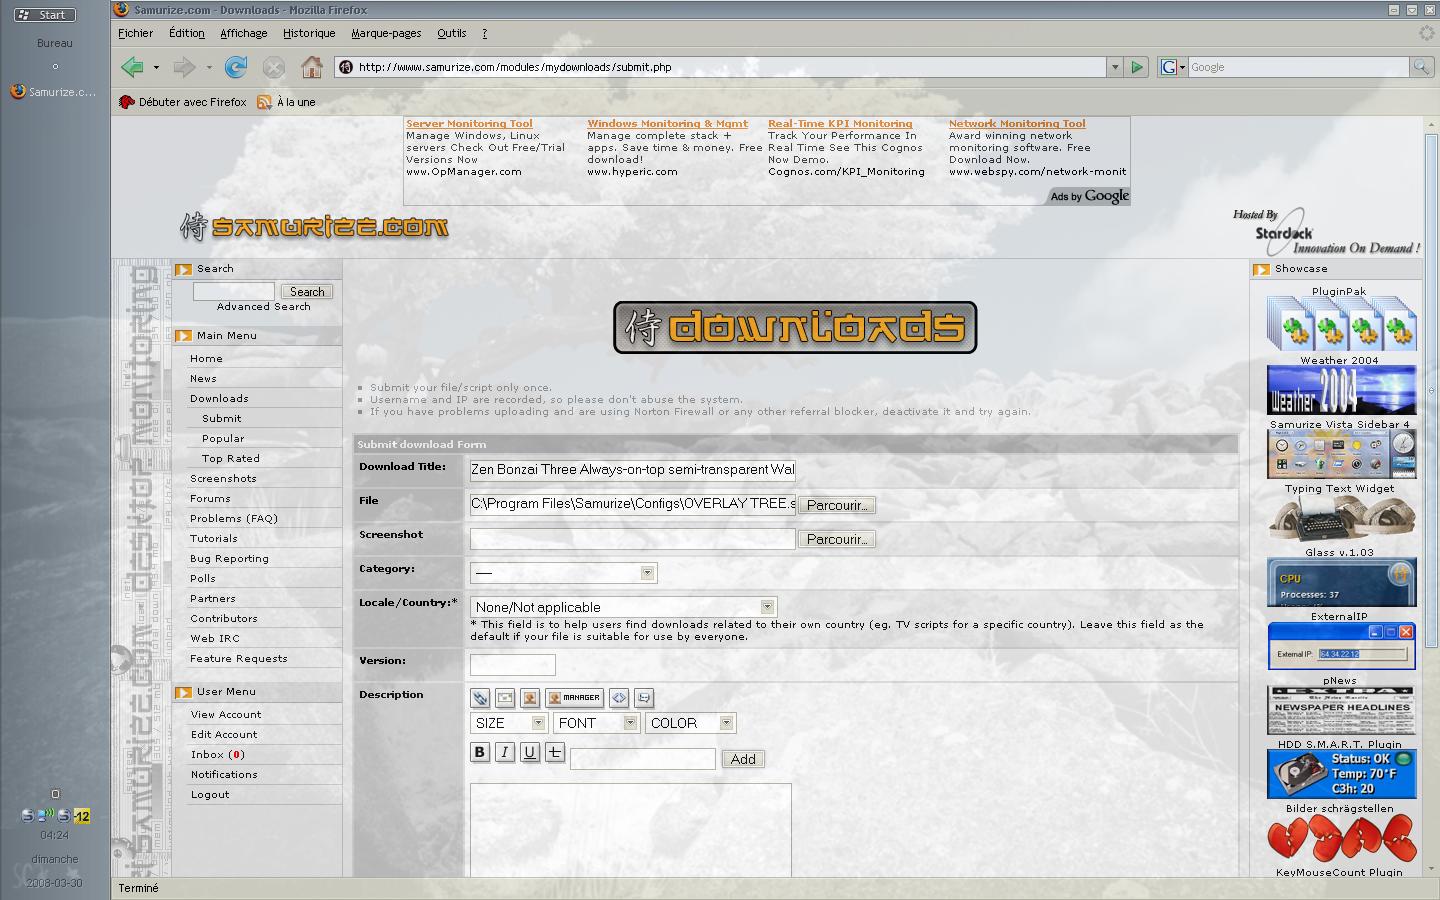Open the image MANAGER button
The height and width of the screenshot is (900, 1440).
click(575, 698)
